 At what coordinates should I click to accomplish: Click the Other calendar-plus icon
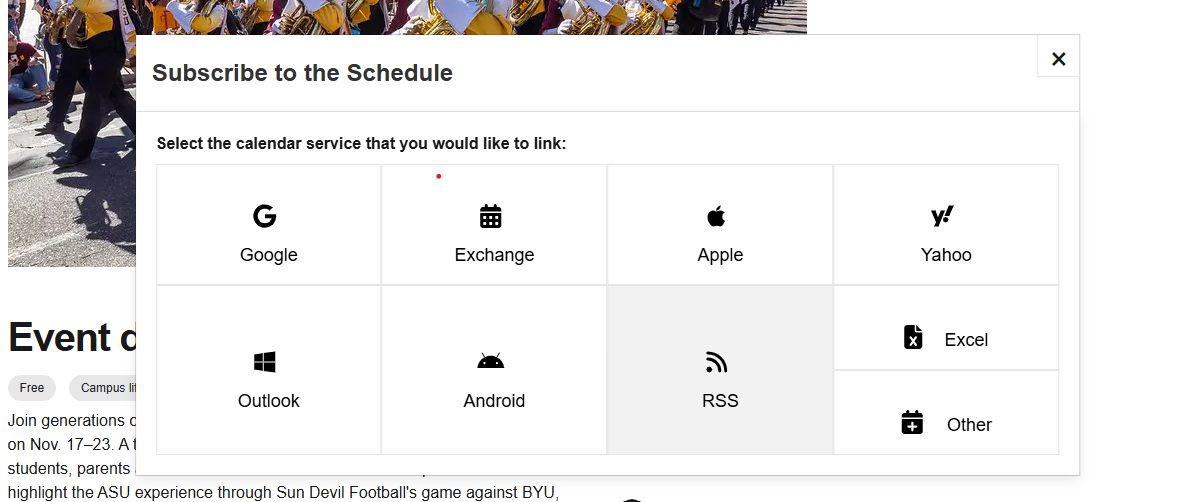[911, 422]
